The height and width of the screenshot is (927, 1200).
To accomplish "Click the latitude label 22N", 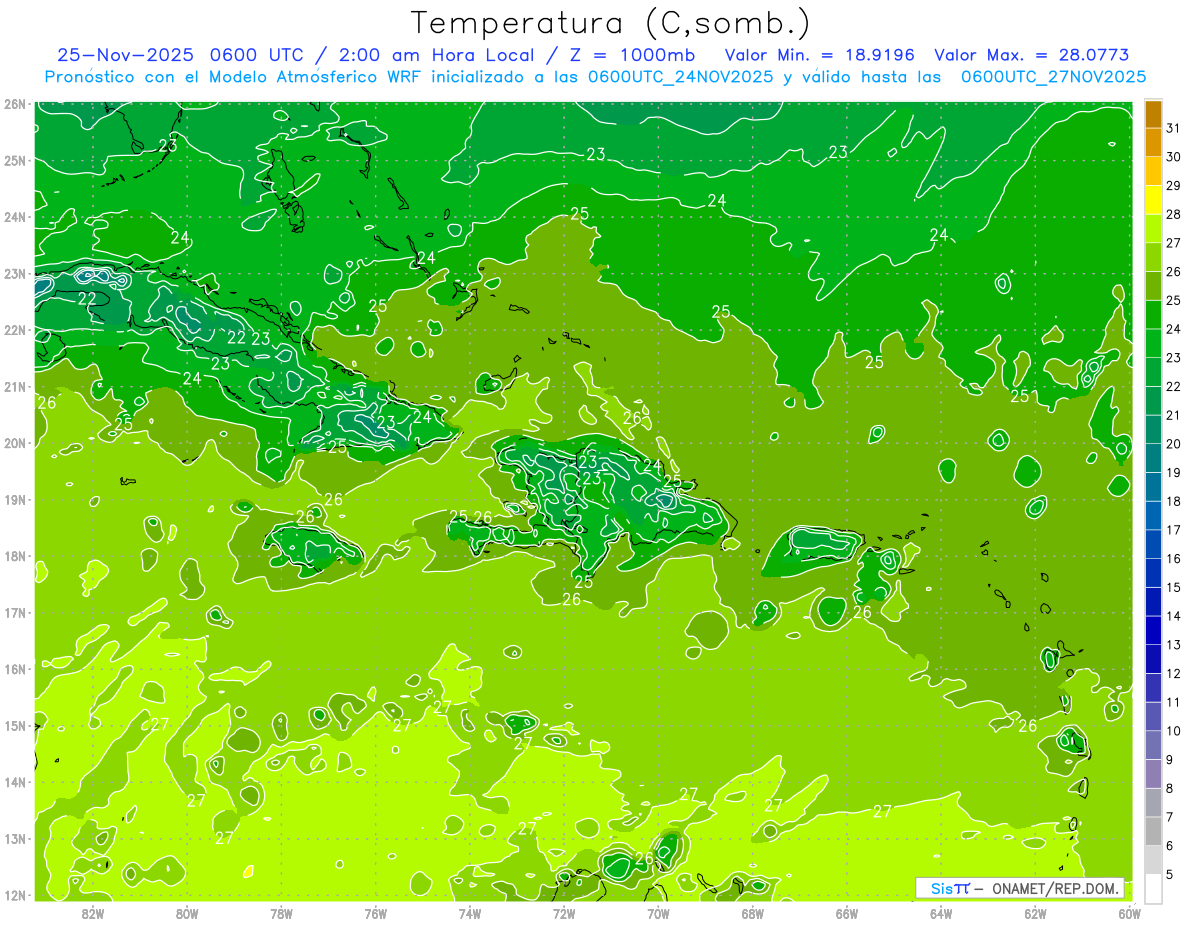I will [15, 330].
